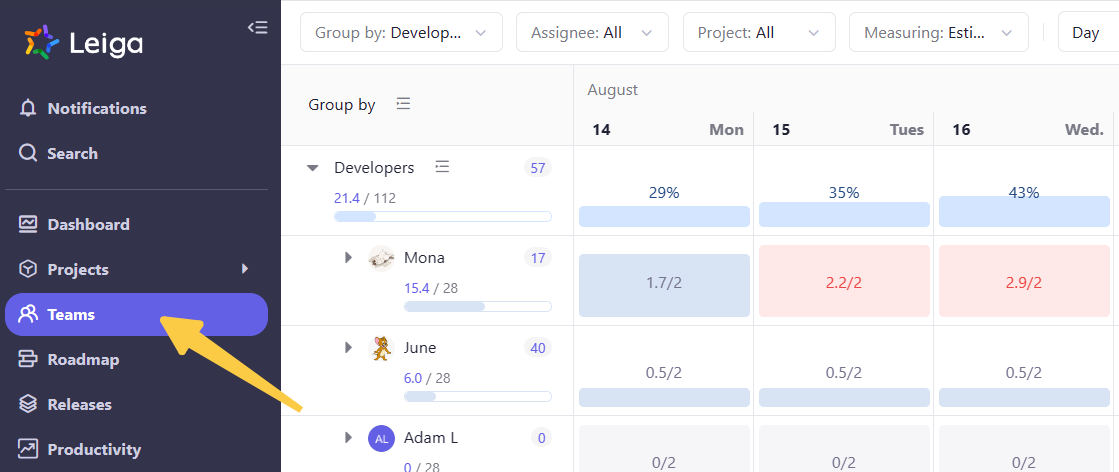Click Adam L's 0/2 cell on Monday 14
This screenshot has width=1119, height=472.
pos(664,449)
